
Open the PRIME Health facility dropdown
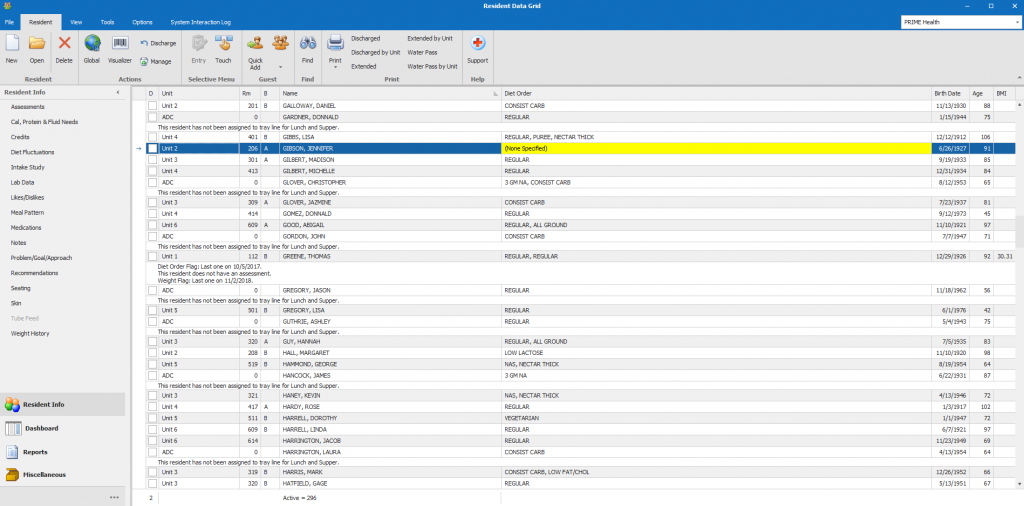[x=1017, y=21]
